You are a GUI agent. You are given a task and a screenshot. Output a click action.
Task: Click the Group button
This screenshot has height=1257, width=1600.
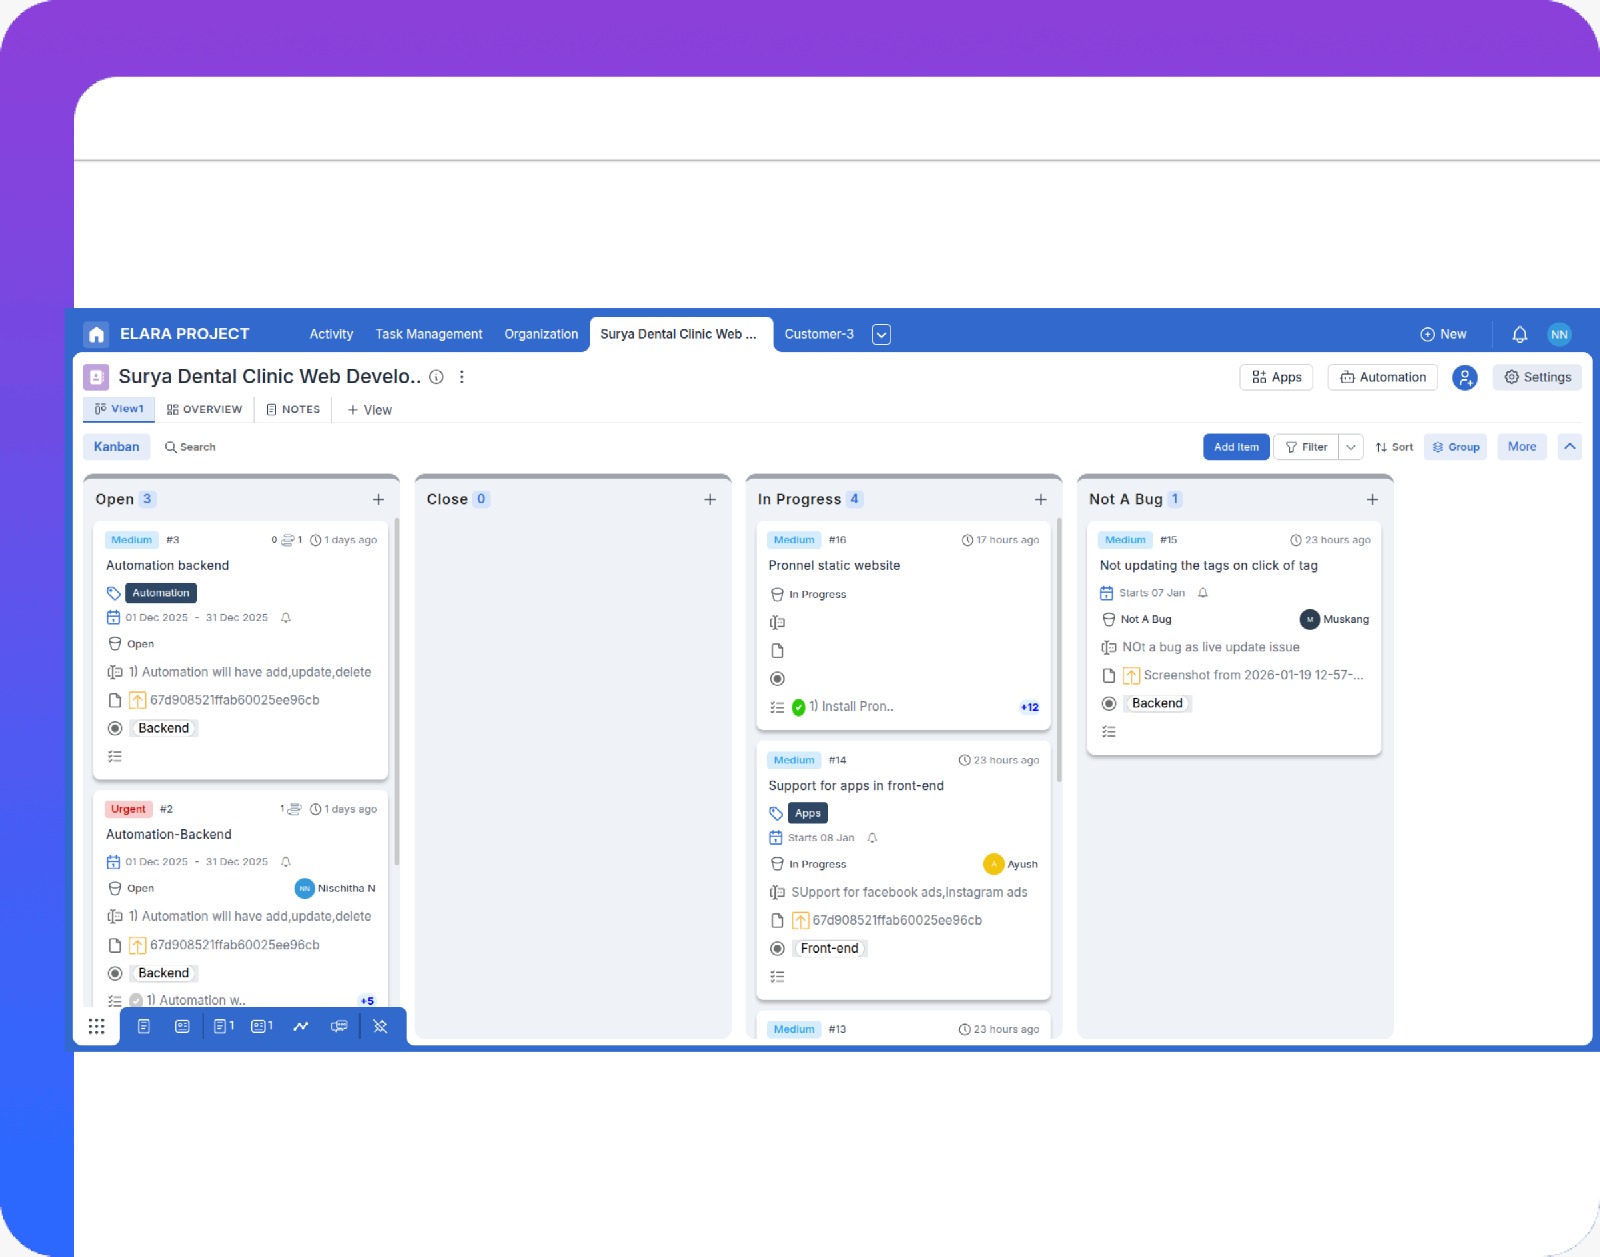1455,447
